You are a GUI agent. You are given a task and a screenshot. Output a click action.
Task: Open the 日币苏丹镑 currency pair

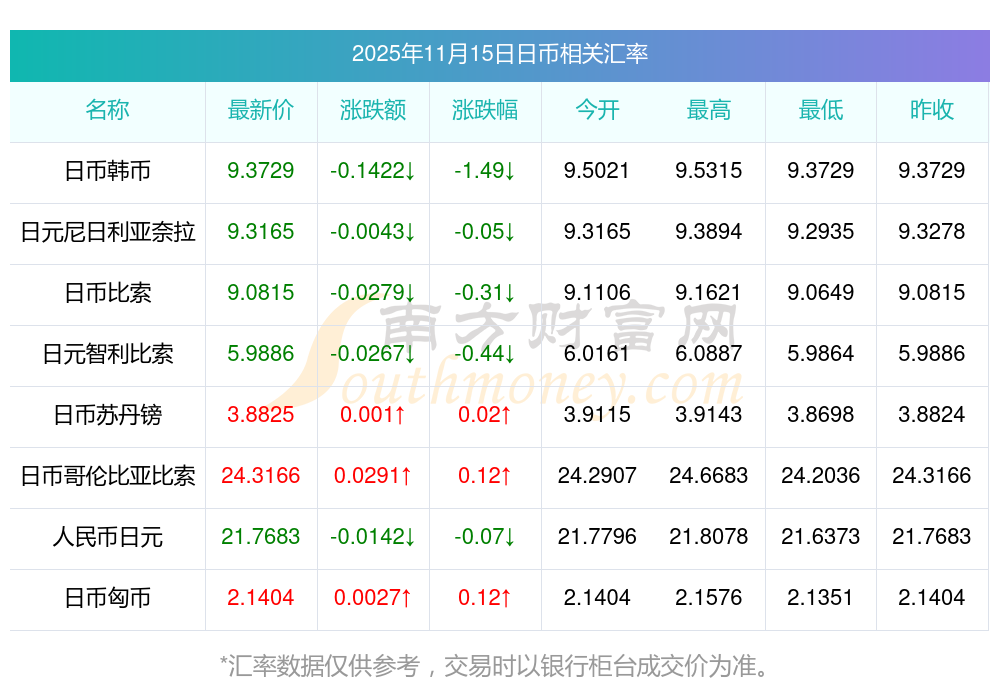[x=107, y=415]
